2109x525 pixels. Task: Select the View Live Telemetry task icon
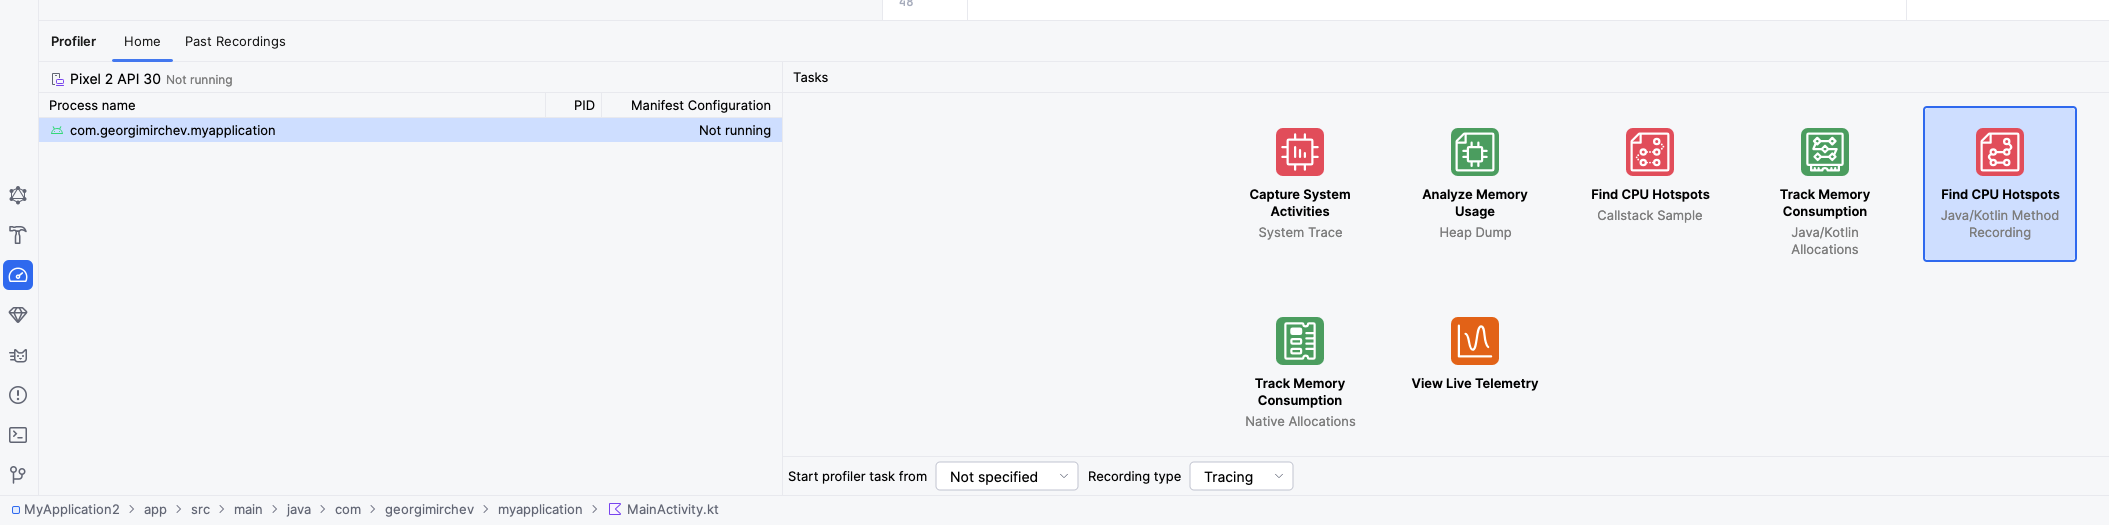pos(1475,341)
